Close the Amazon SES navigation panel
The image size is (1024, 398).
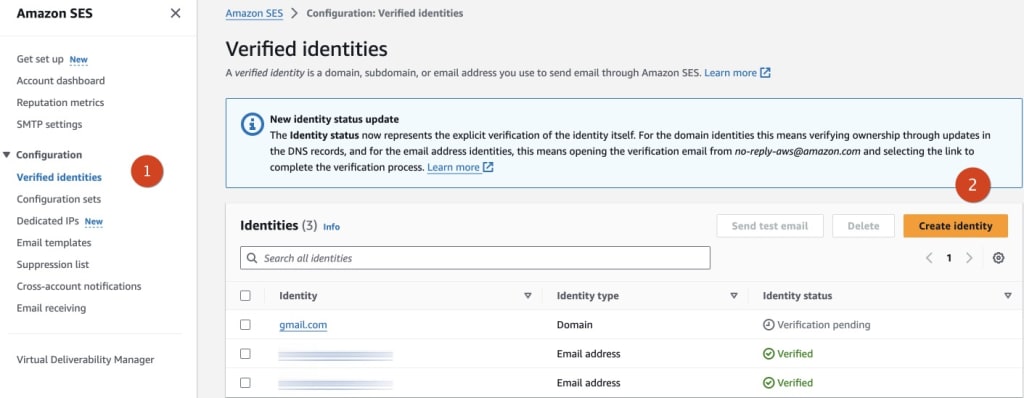(x=175, y=13)
